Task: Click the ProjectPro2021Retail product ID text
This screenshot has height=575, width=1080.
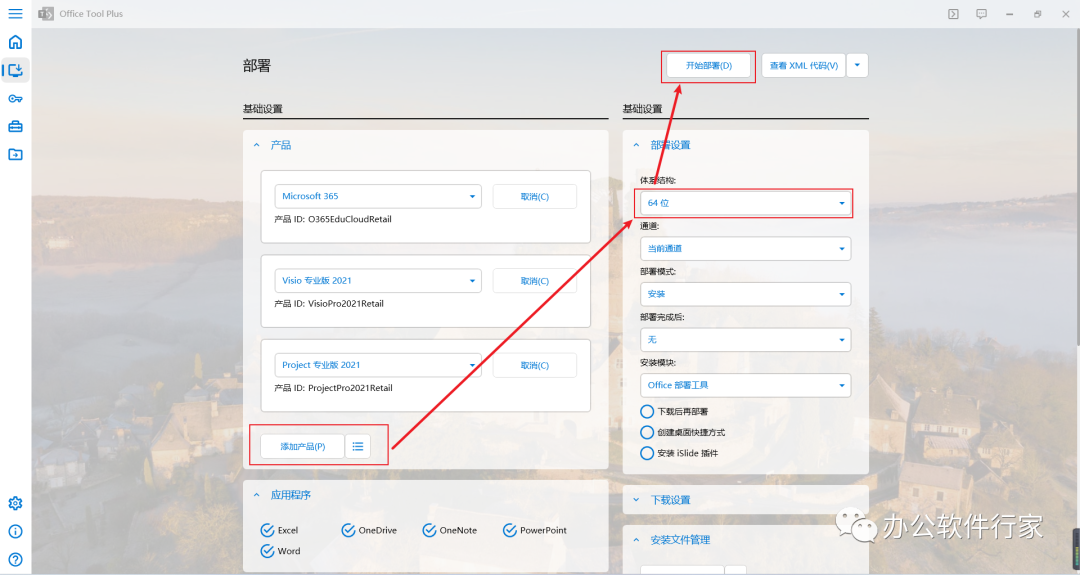Action: click(x=350, y=388)
